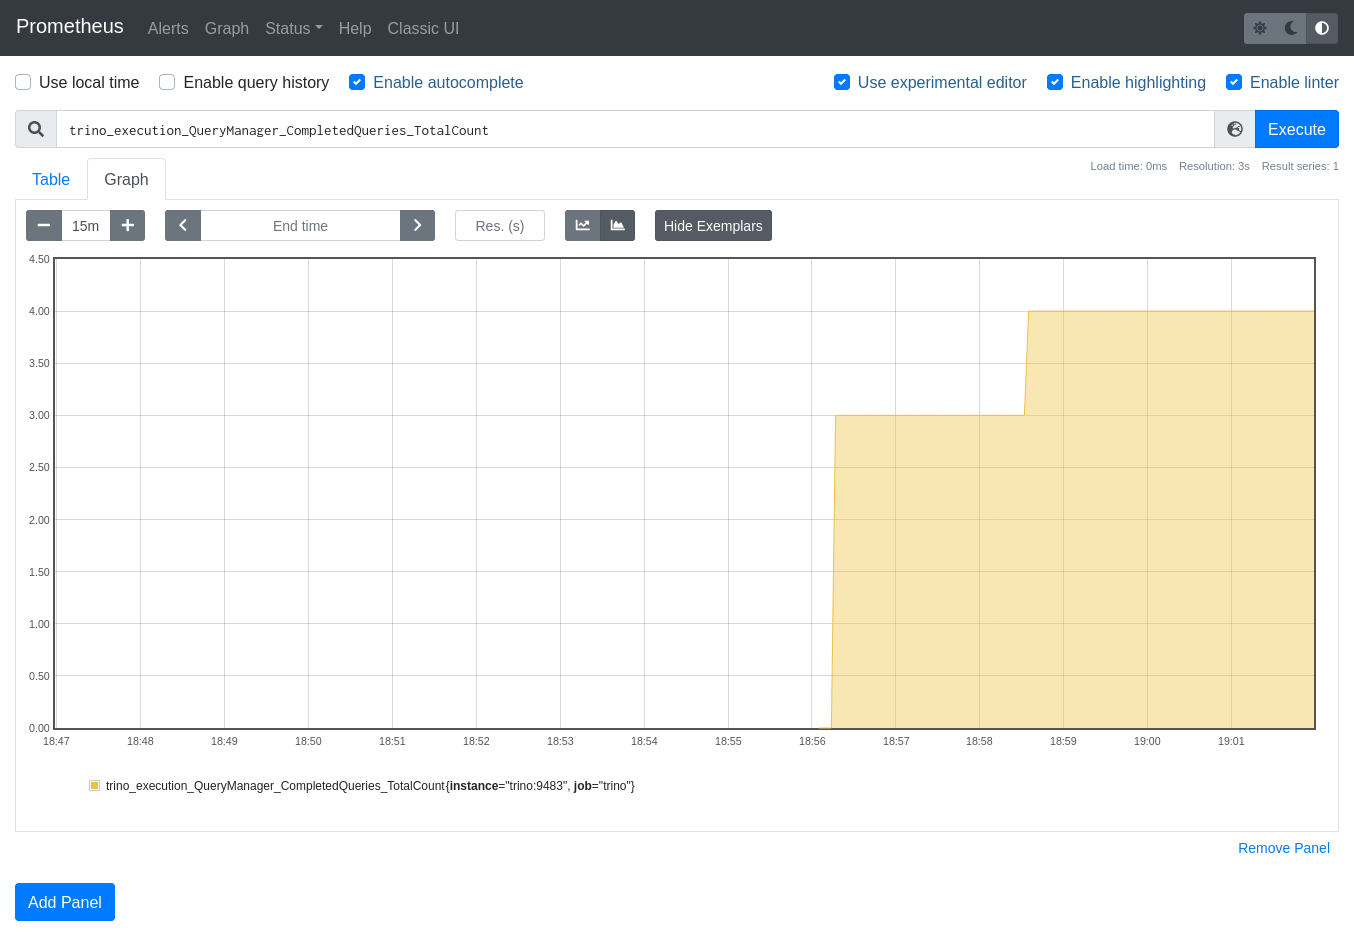1354x937 pixels.
Task: Switch to the Table tab
Action: click(x=51, y=179)
